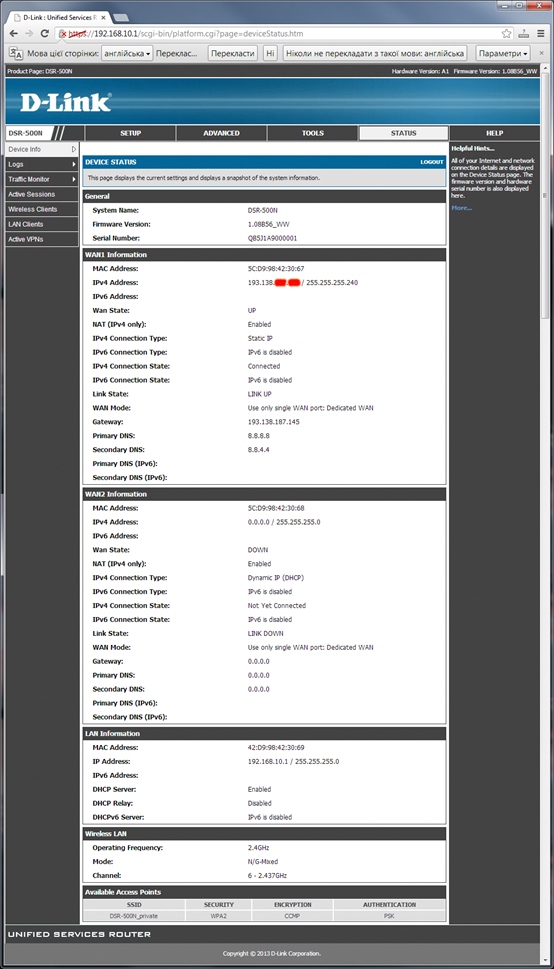Open Active VPNs sidebar item
This screenshot has height=969, width=554.
click(42, 239)
